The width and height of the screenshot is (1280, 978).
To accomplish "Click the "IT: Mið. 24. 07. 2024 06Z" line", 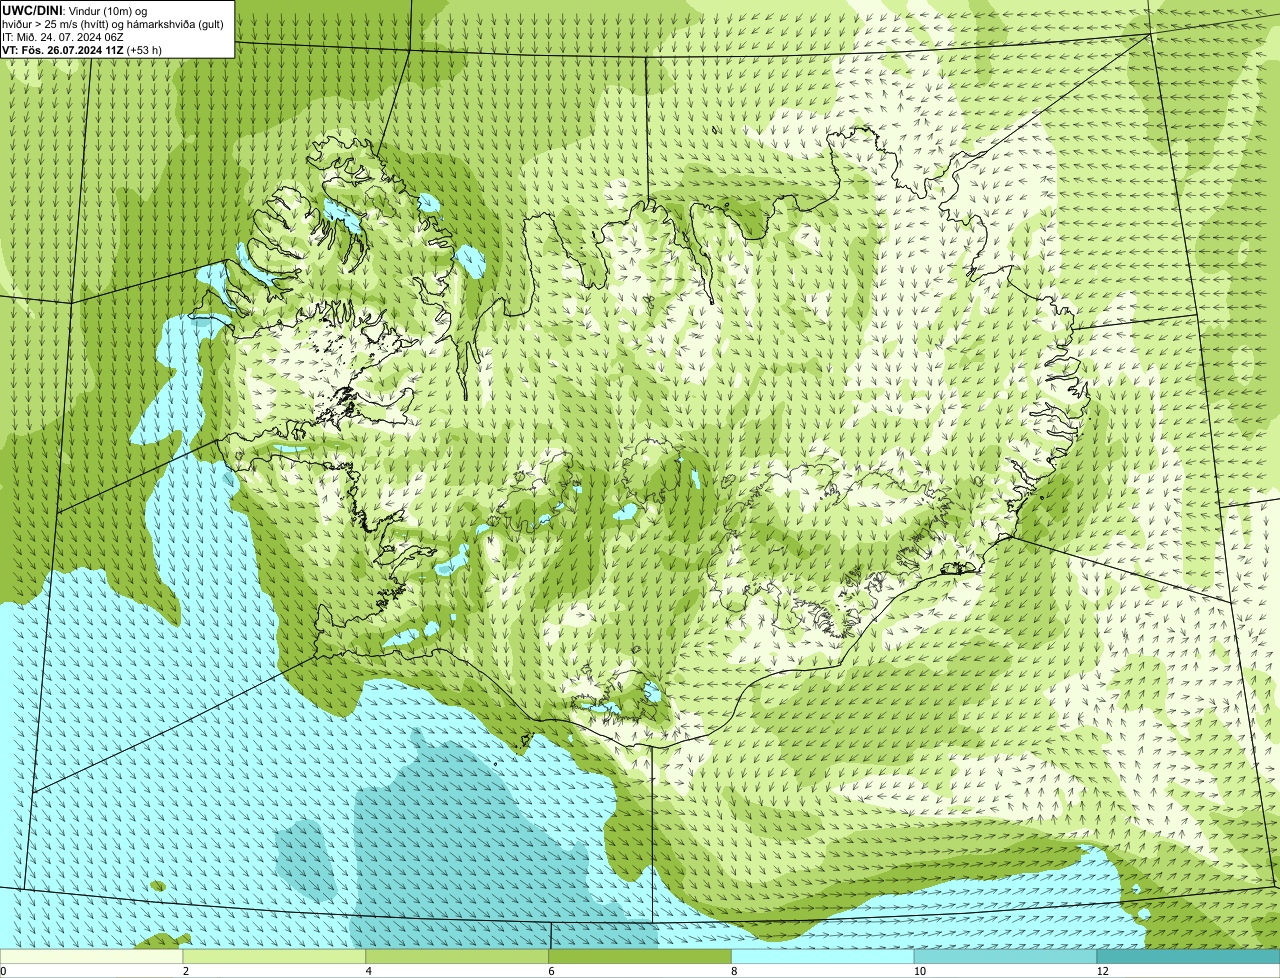I will 63,37.
